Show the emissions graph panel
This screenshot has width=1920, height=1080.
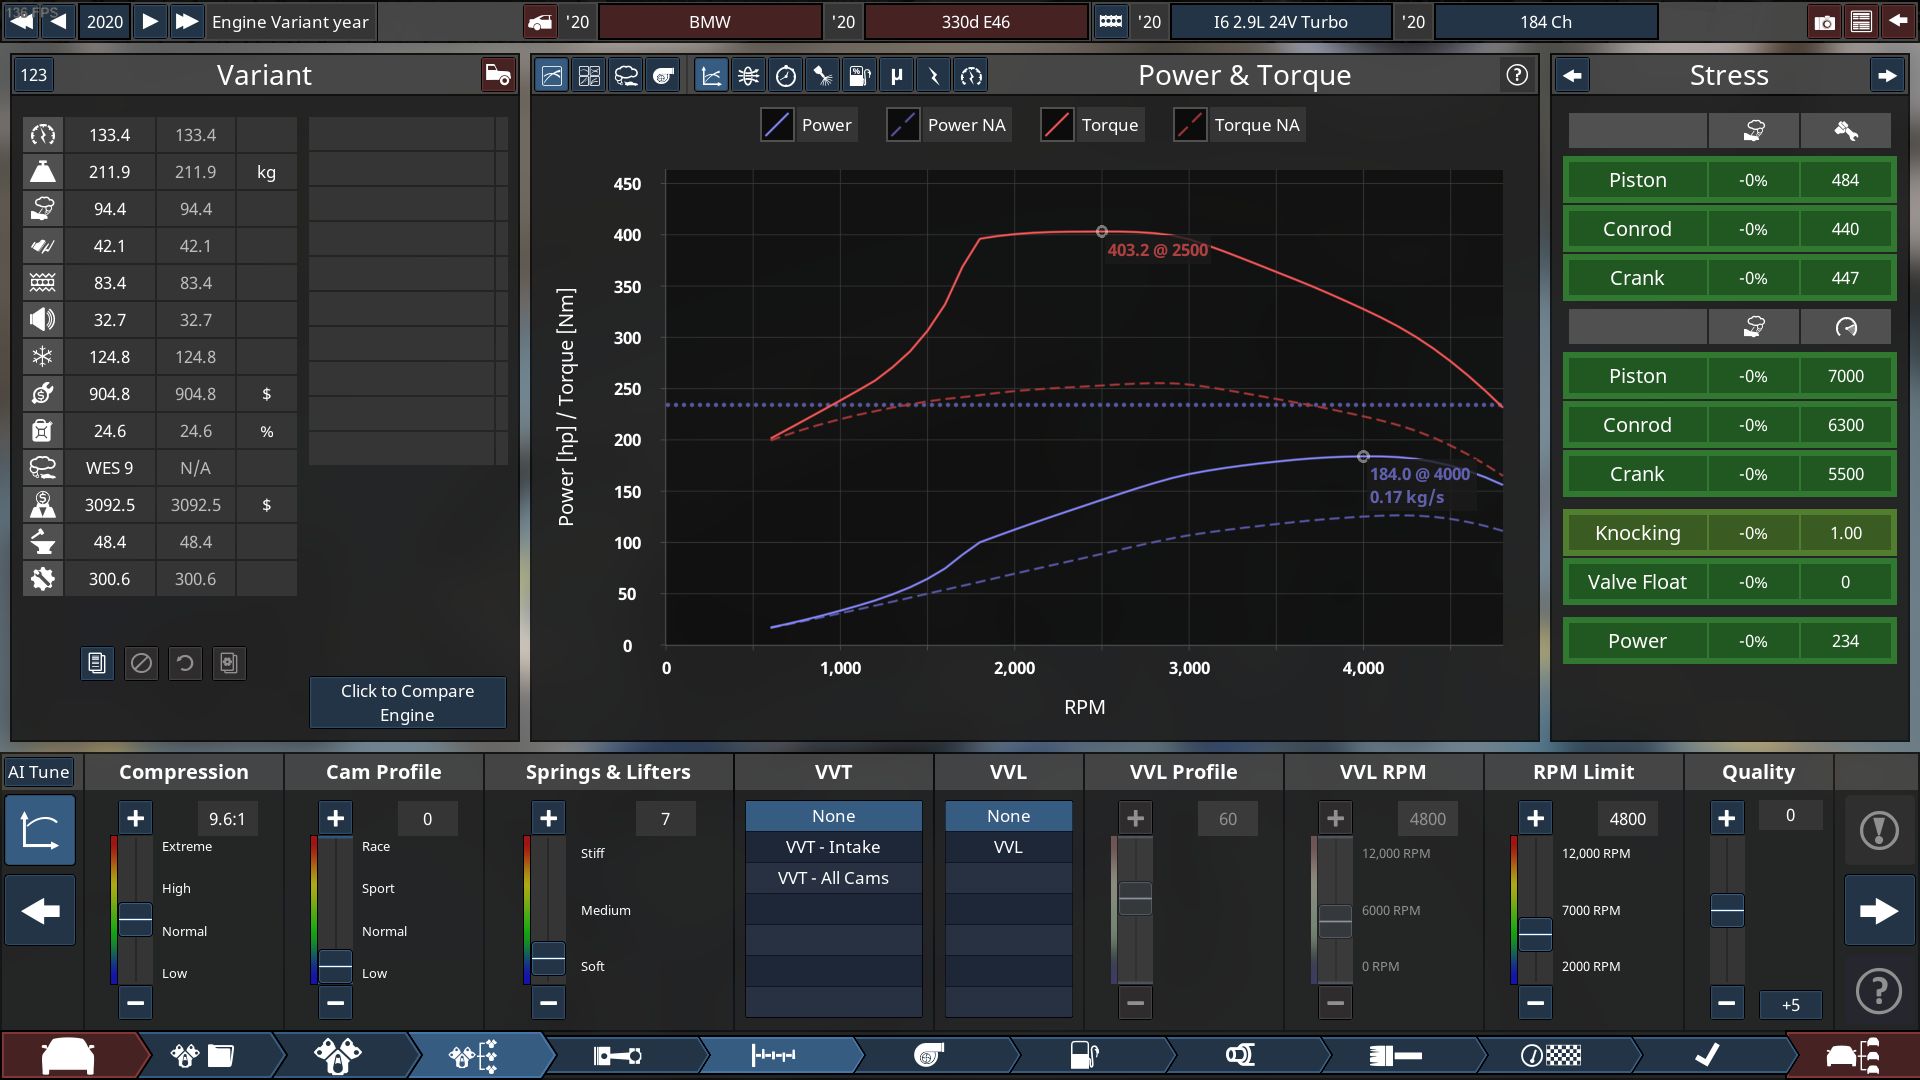626,76
